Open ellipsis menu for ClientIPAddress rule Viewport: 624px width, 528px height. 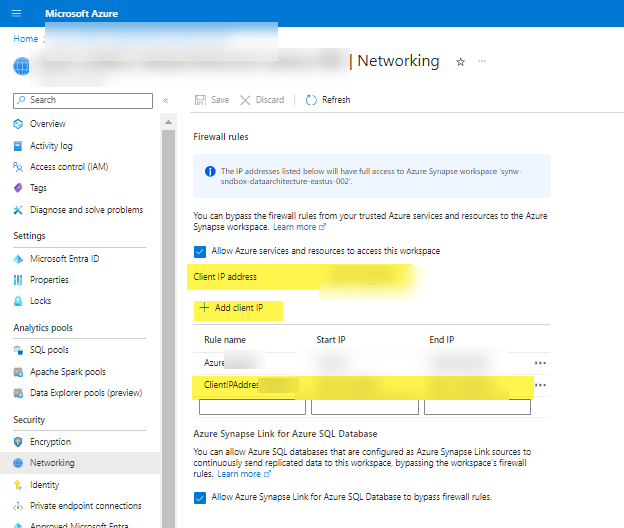point(540,385)
